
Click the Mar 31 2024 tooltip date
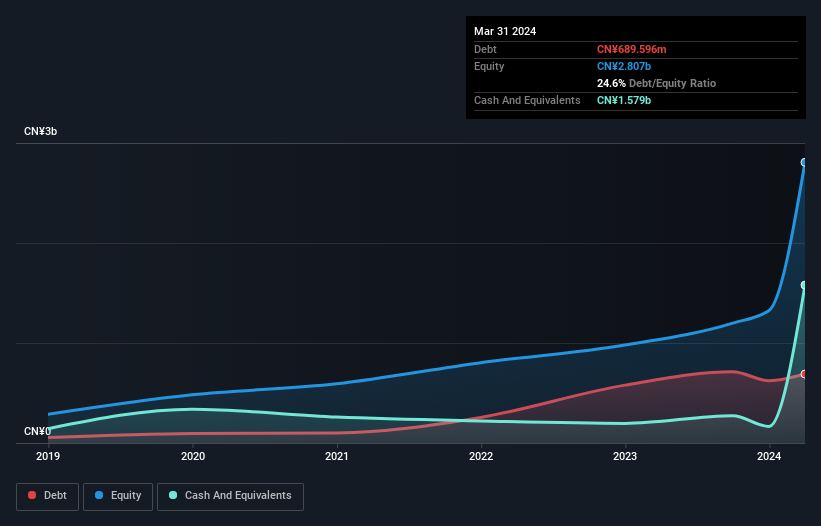505,31
